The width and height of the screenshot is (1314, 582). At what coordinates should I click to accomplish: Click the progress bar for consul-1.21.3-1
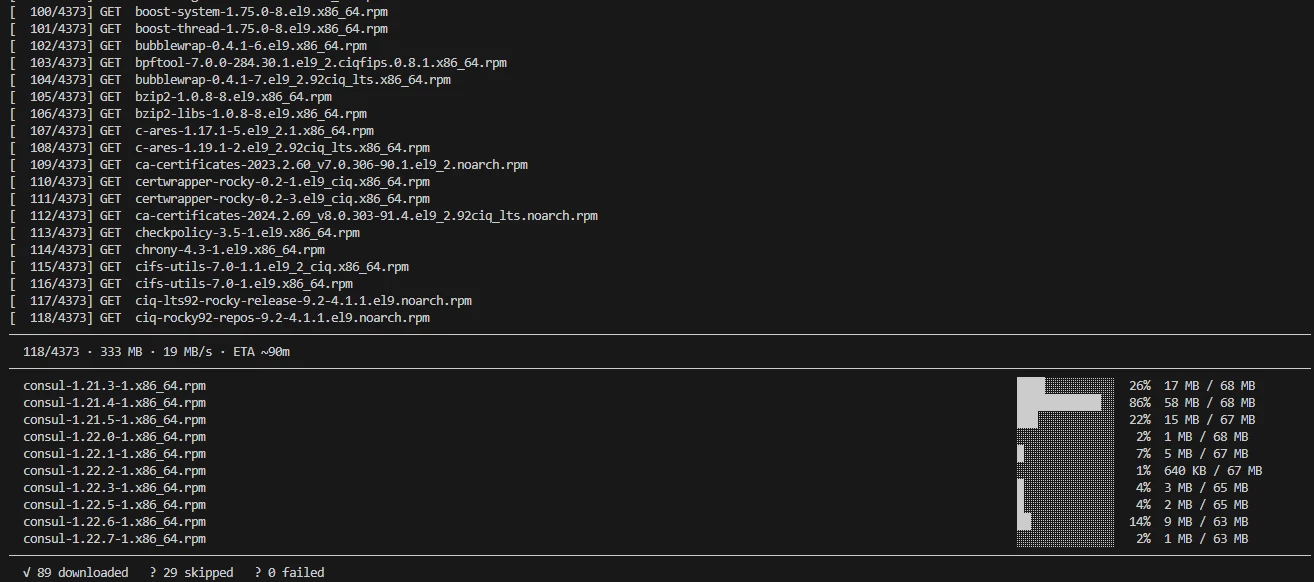[x=1065, y=386]
